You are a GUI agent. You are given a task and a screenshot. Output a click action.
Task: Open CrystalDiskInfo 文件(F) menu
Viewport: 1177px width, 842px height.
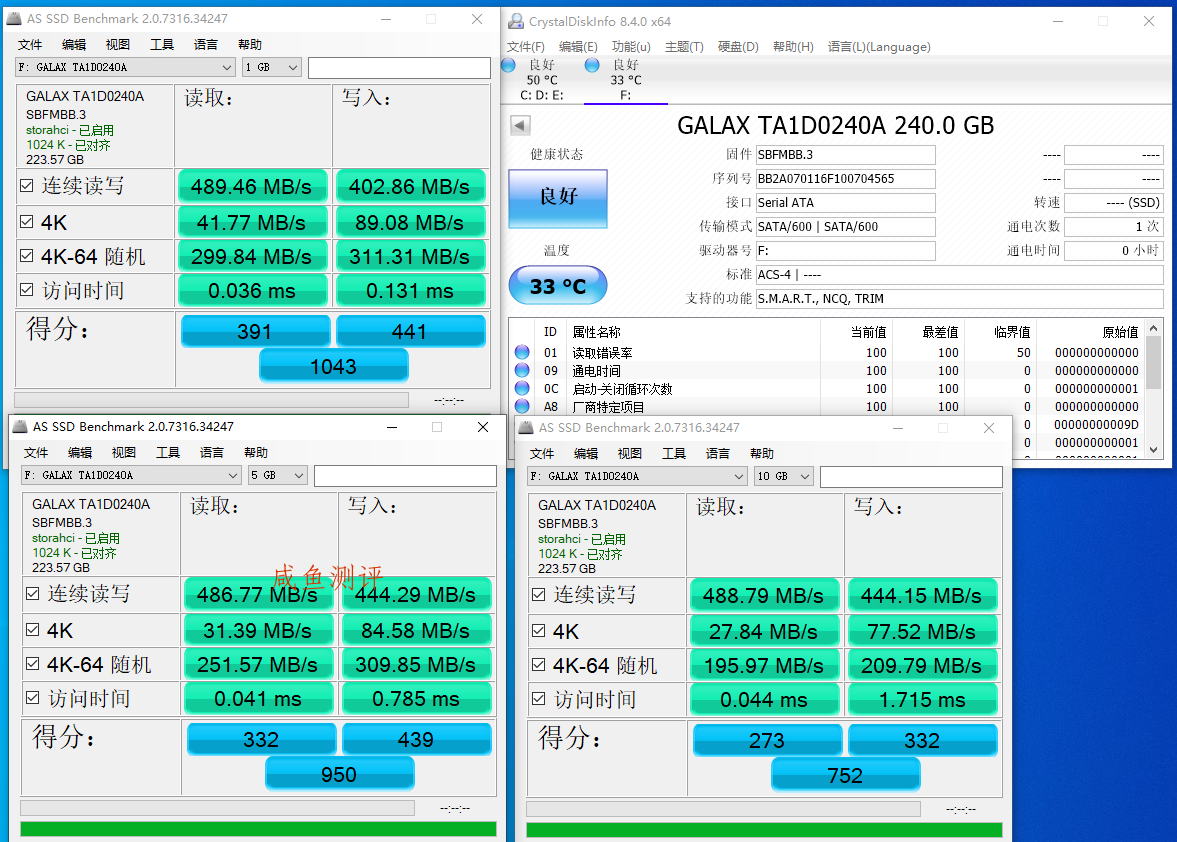click(525, 47)
